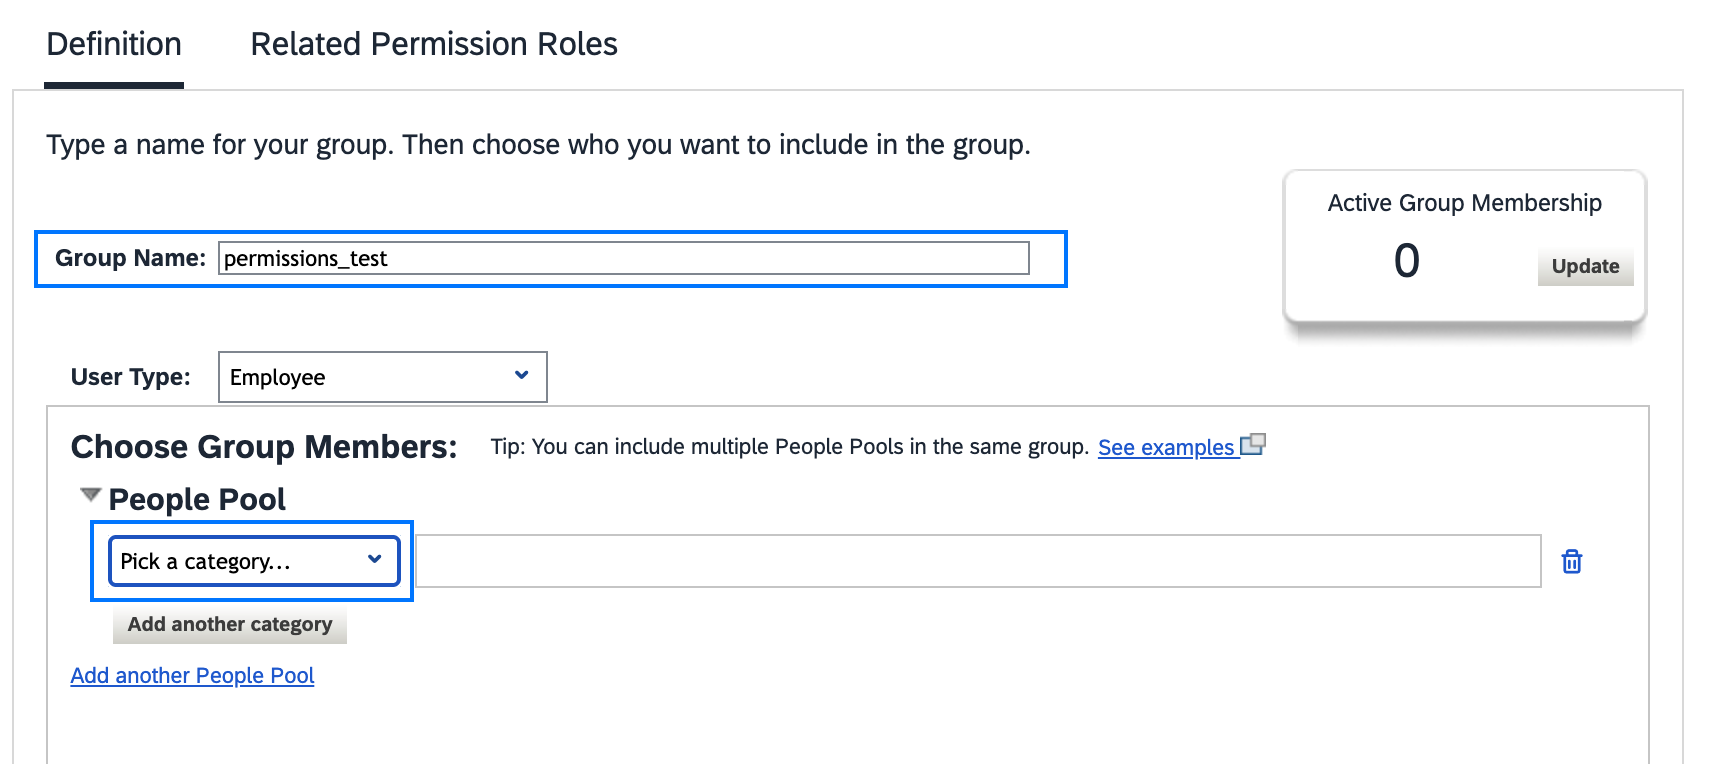Delete the People Pool row with trash icon
This screenshot has width=1716, height=764.
pos(1571,562)
